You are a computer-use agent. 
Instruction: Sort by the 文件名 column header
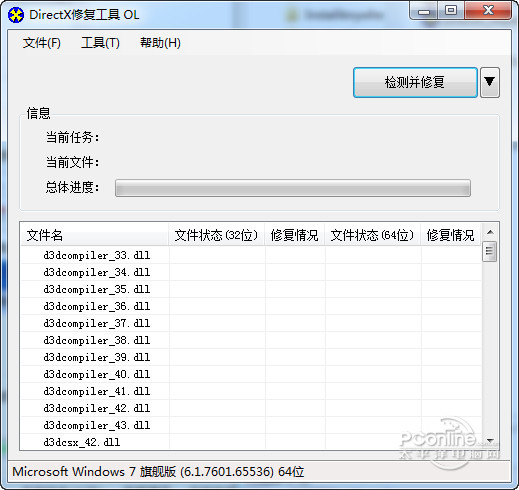(x=94, y=235)
